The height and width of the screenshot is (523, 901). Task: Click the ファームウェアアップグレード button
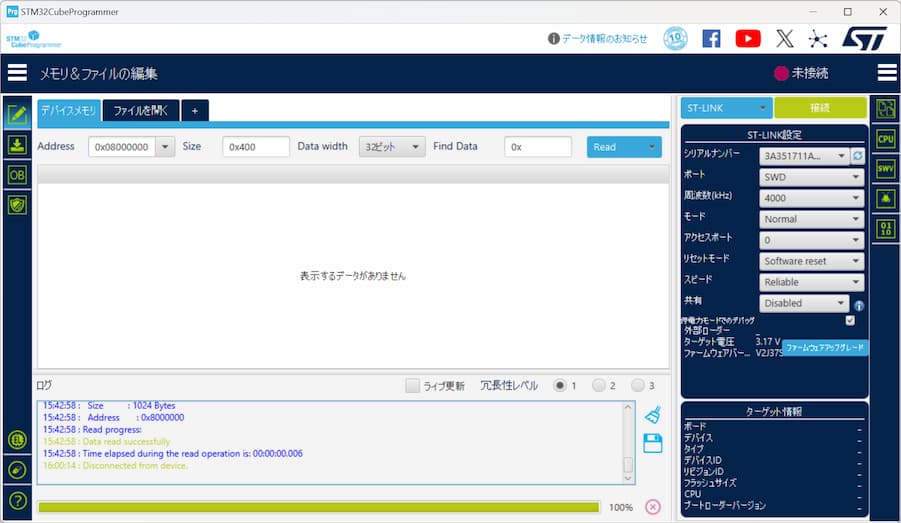[x=825, y=348]
